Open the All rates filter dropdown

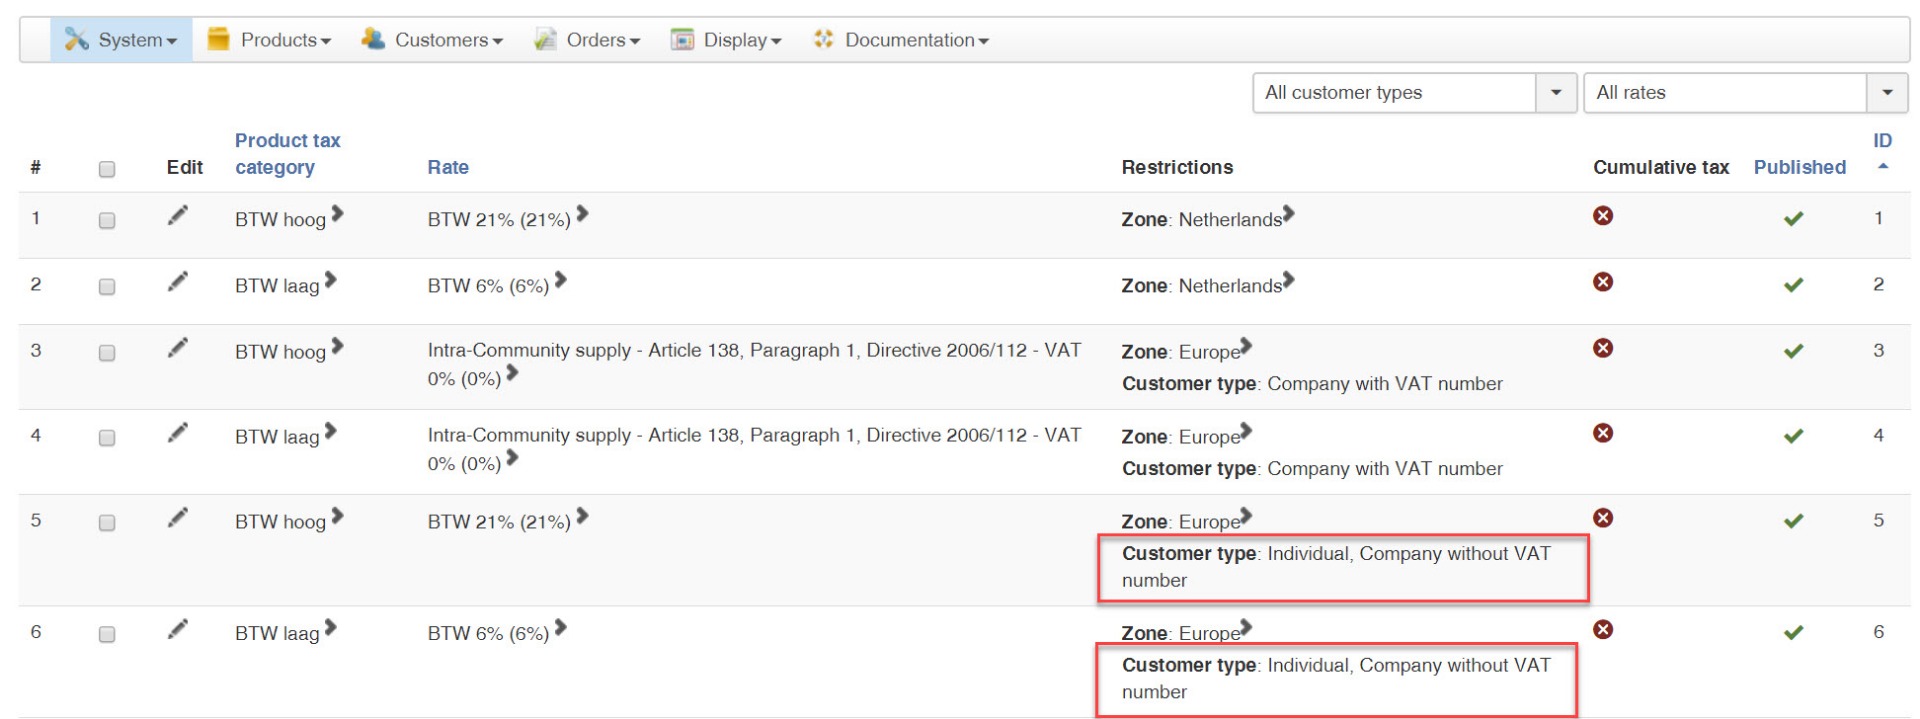click(1745, 93)
